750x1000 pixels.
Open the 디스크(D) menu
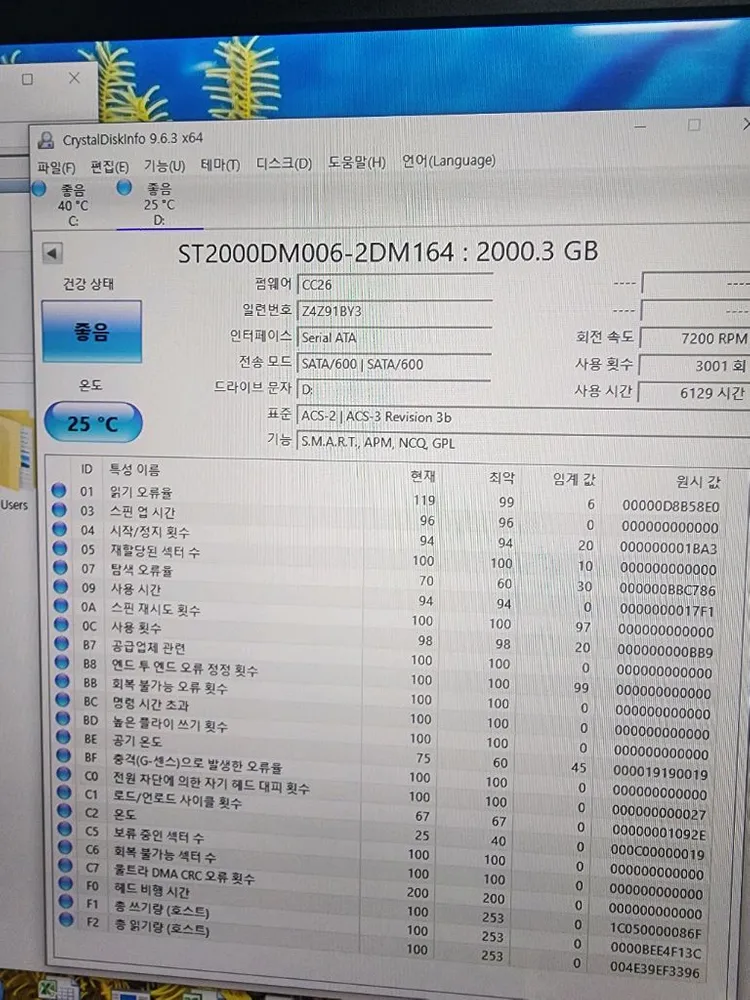click(x=284, y=163)
